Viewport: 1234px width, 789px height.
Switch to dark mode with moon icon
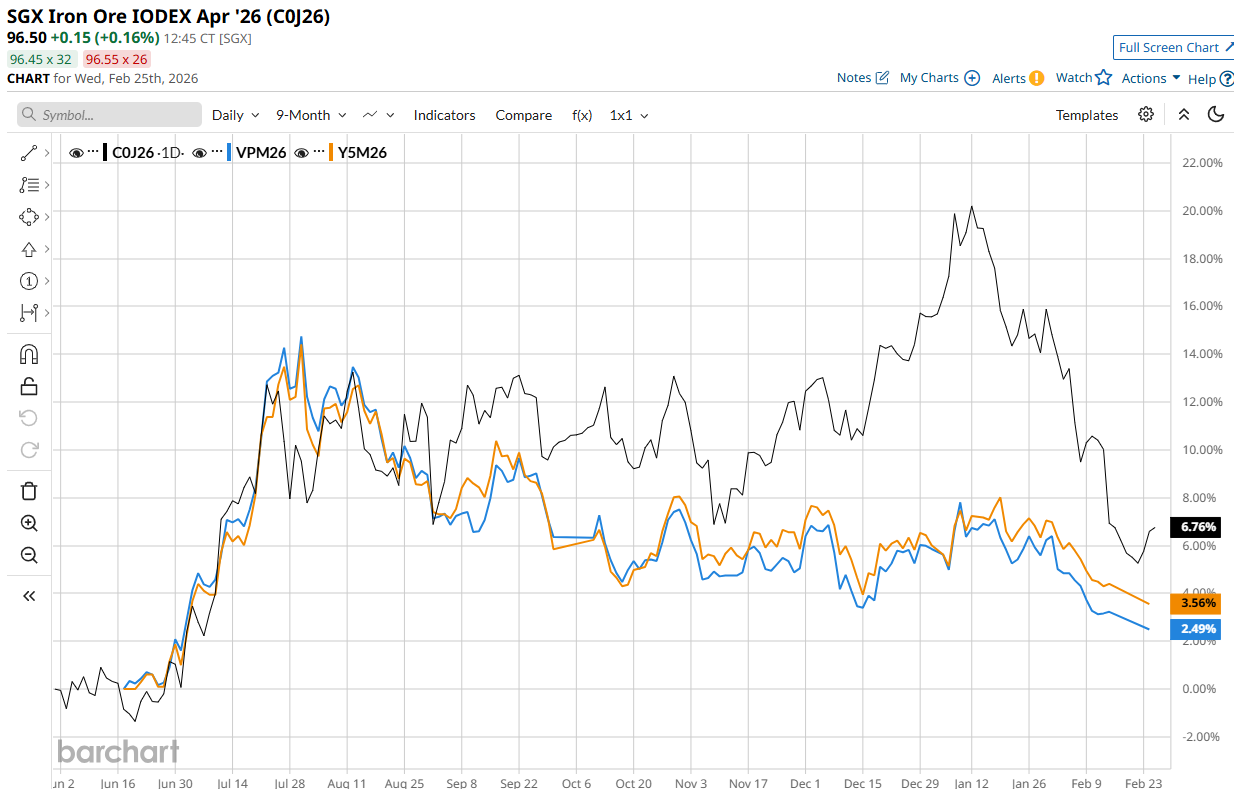coord(1216,115)
